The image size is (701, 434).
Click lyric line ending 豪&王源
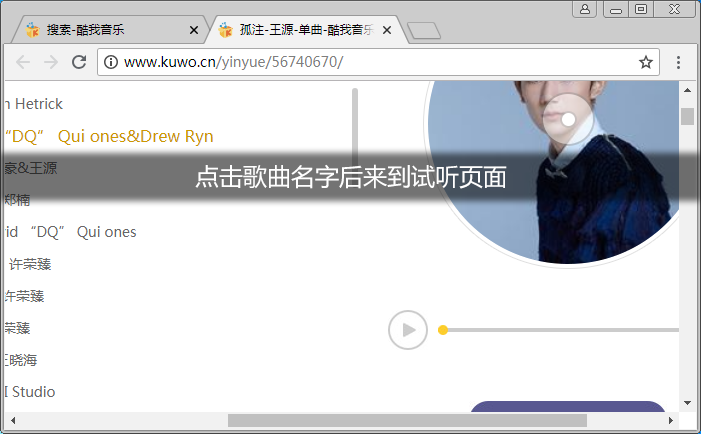click(x=31, y=168)
